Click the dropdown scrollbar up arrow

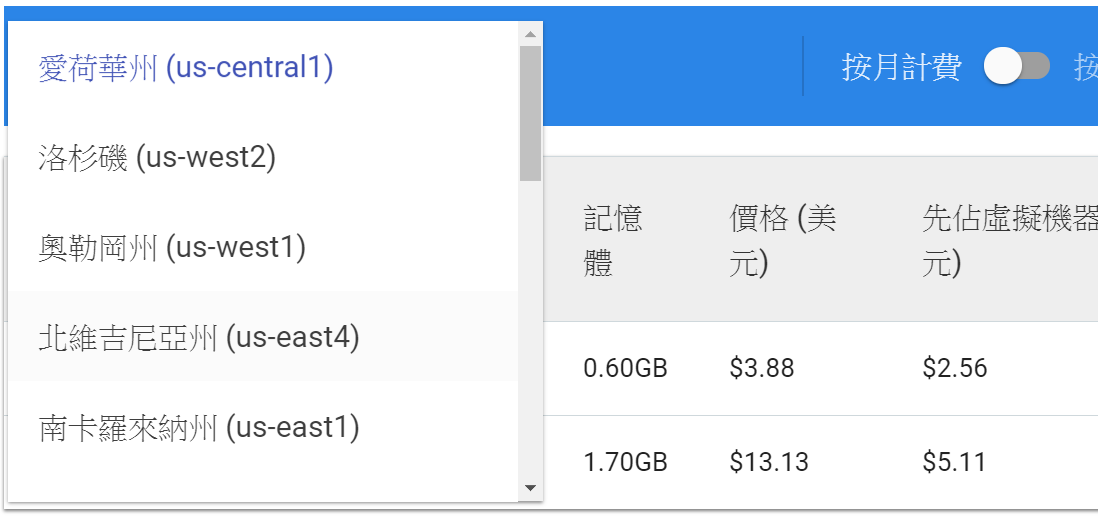[530, 34]
